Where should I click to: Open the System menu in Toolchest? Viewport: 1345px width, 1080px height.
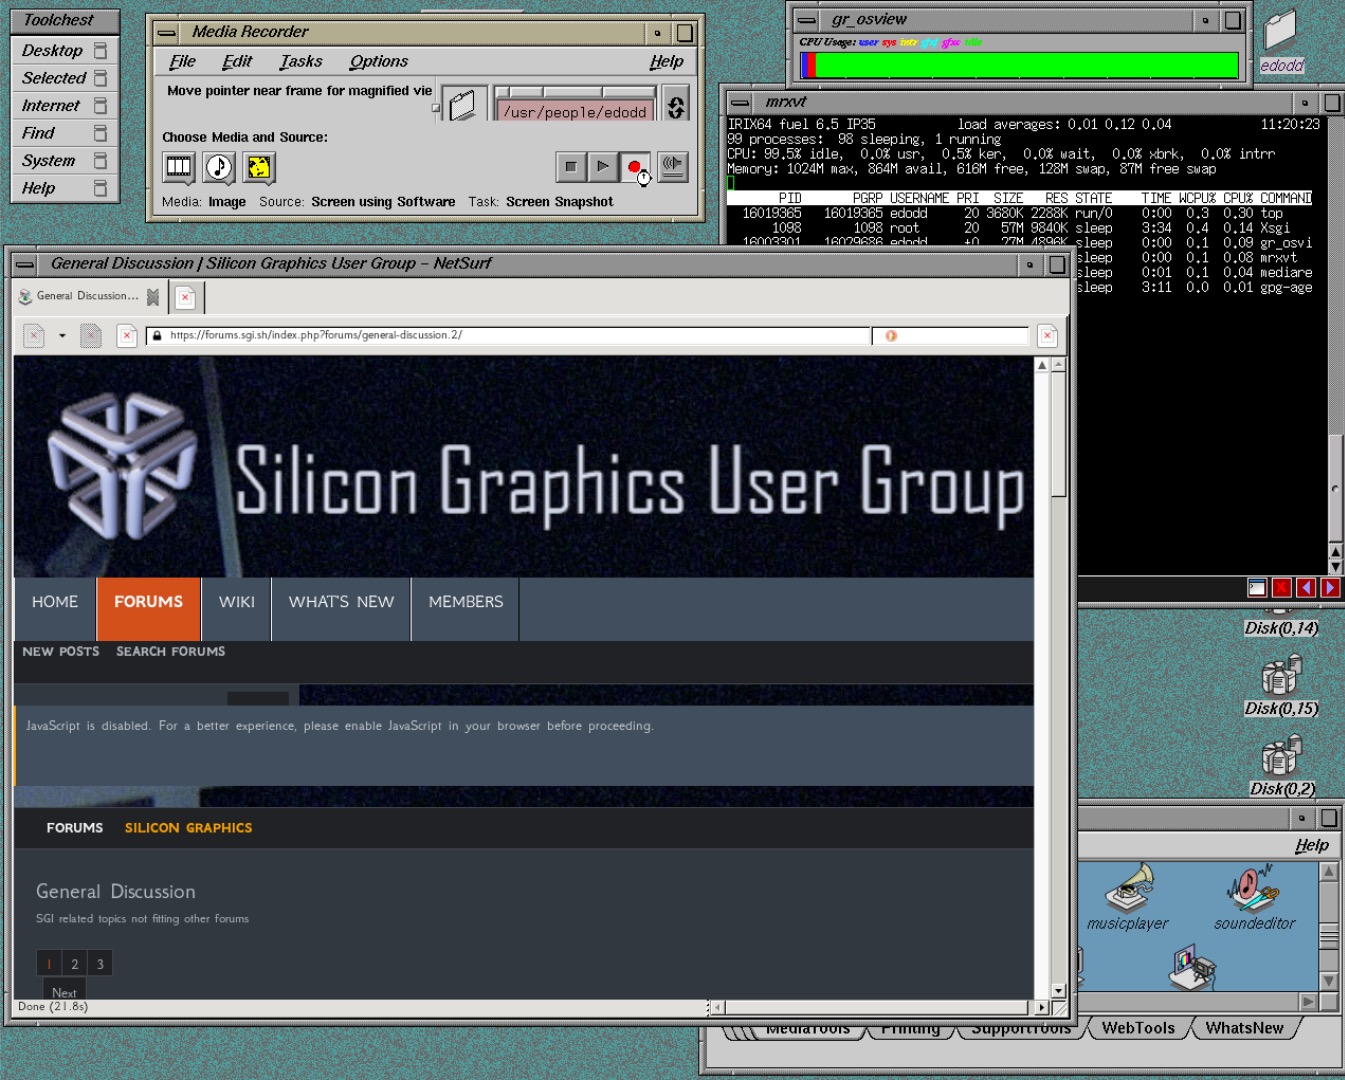[x=64, y=160]
